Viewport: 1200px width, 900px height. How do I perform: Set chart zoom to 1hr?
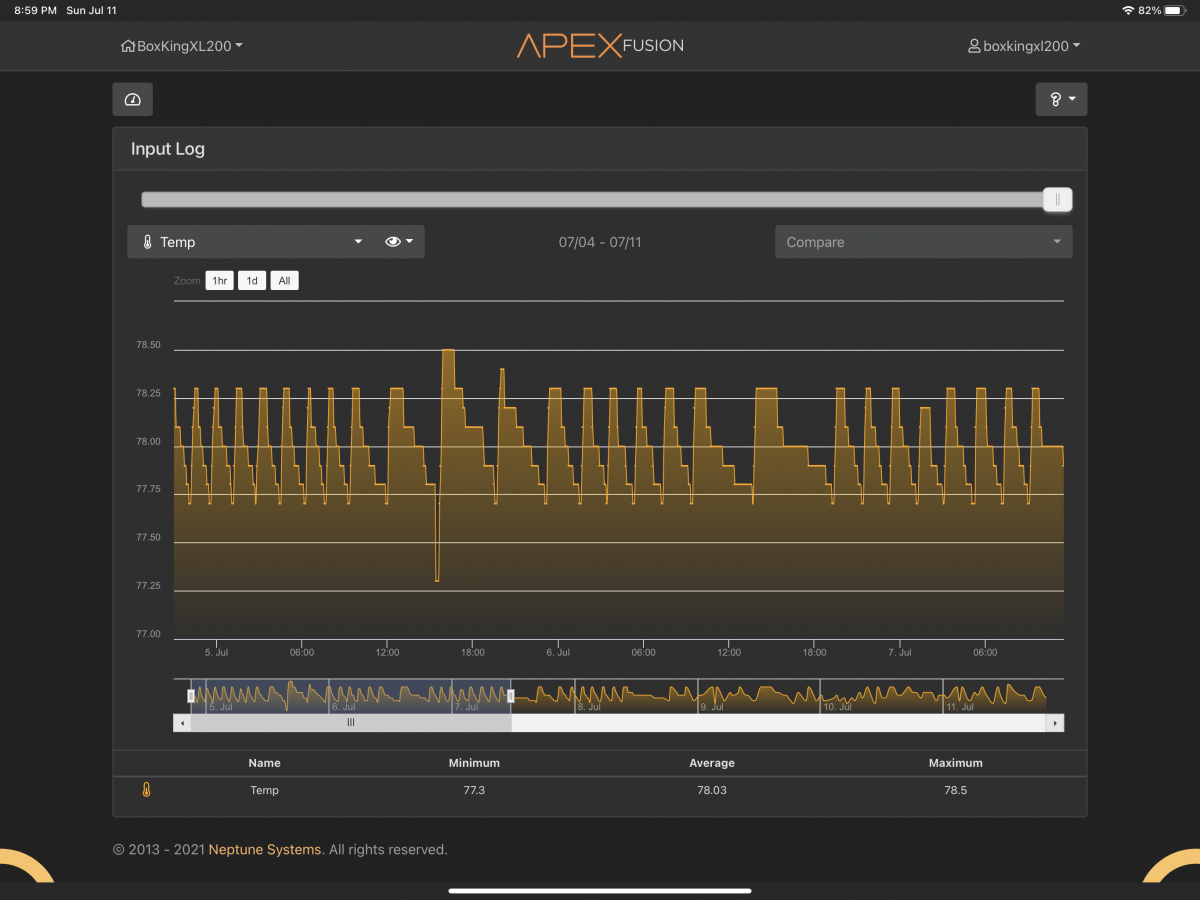pos(220,281)
